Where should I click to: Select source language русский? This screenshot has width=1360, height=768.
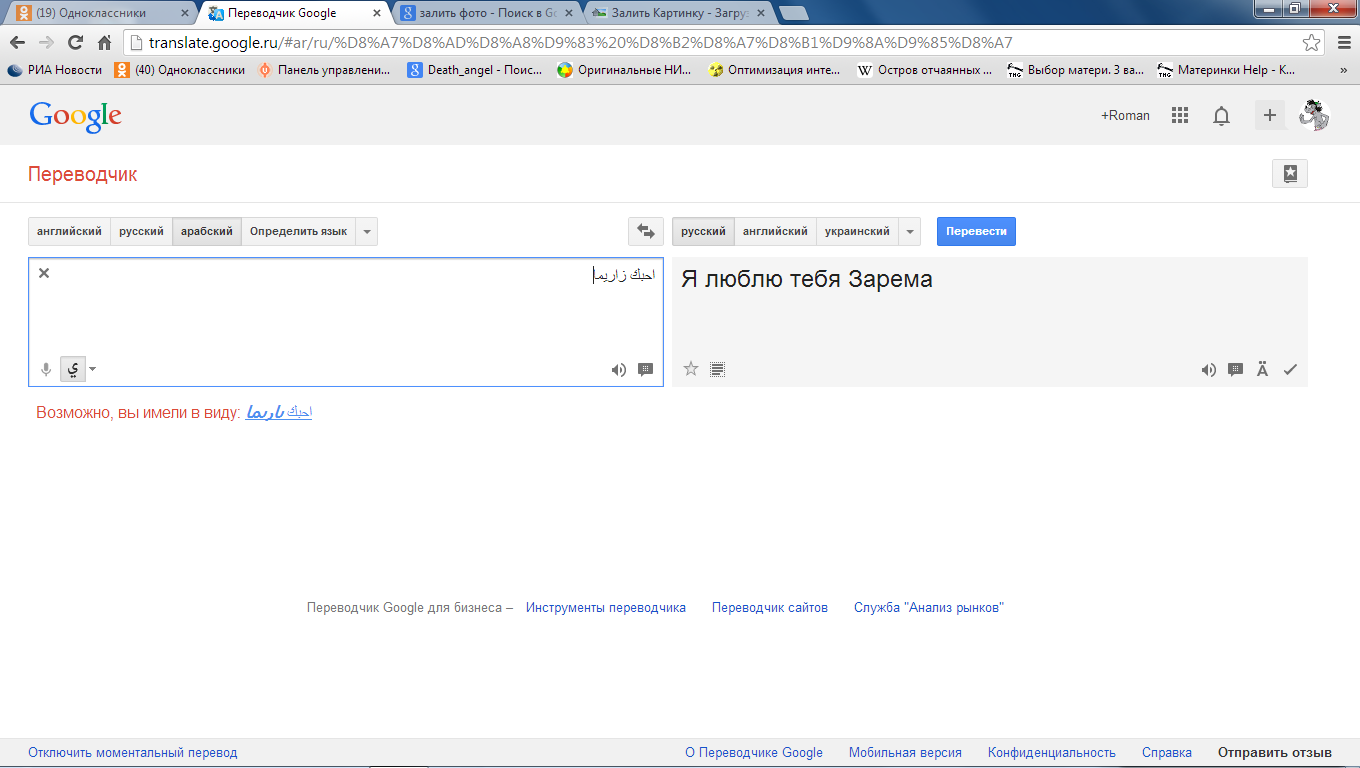tap(141, 231)
